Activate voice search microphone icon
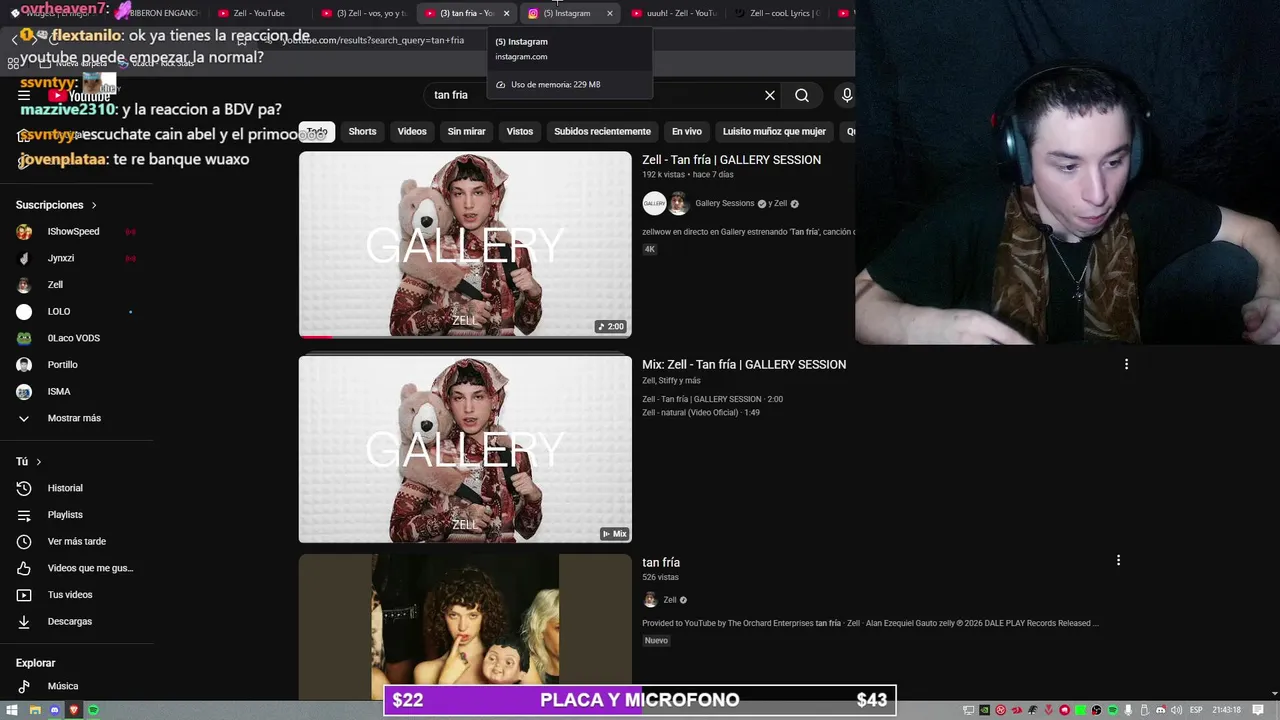 (x=847, y=95)
